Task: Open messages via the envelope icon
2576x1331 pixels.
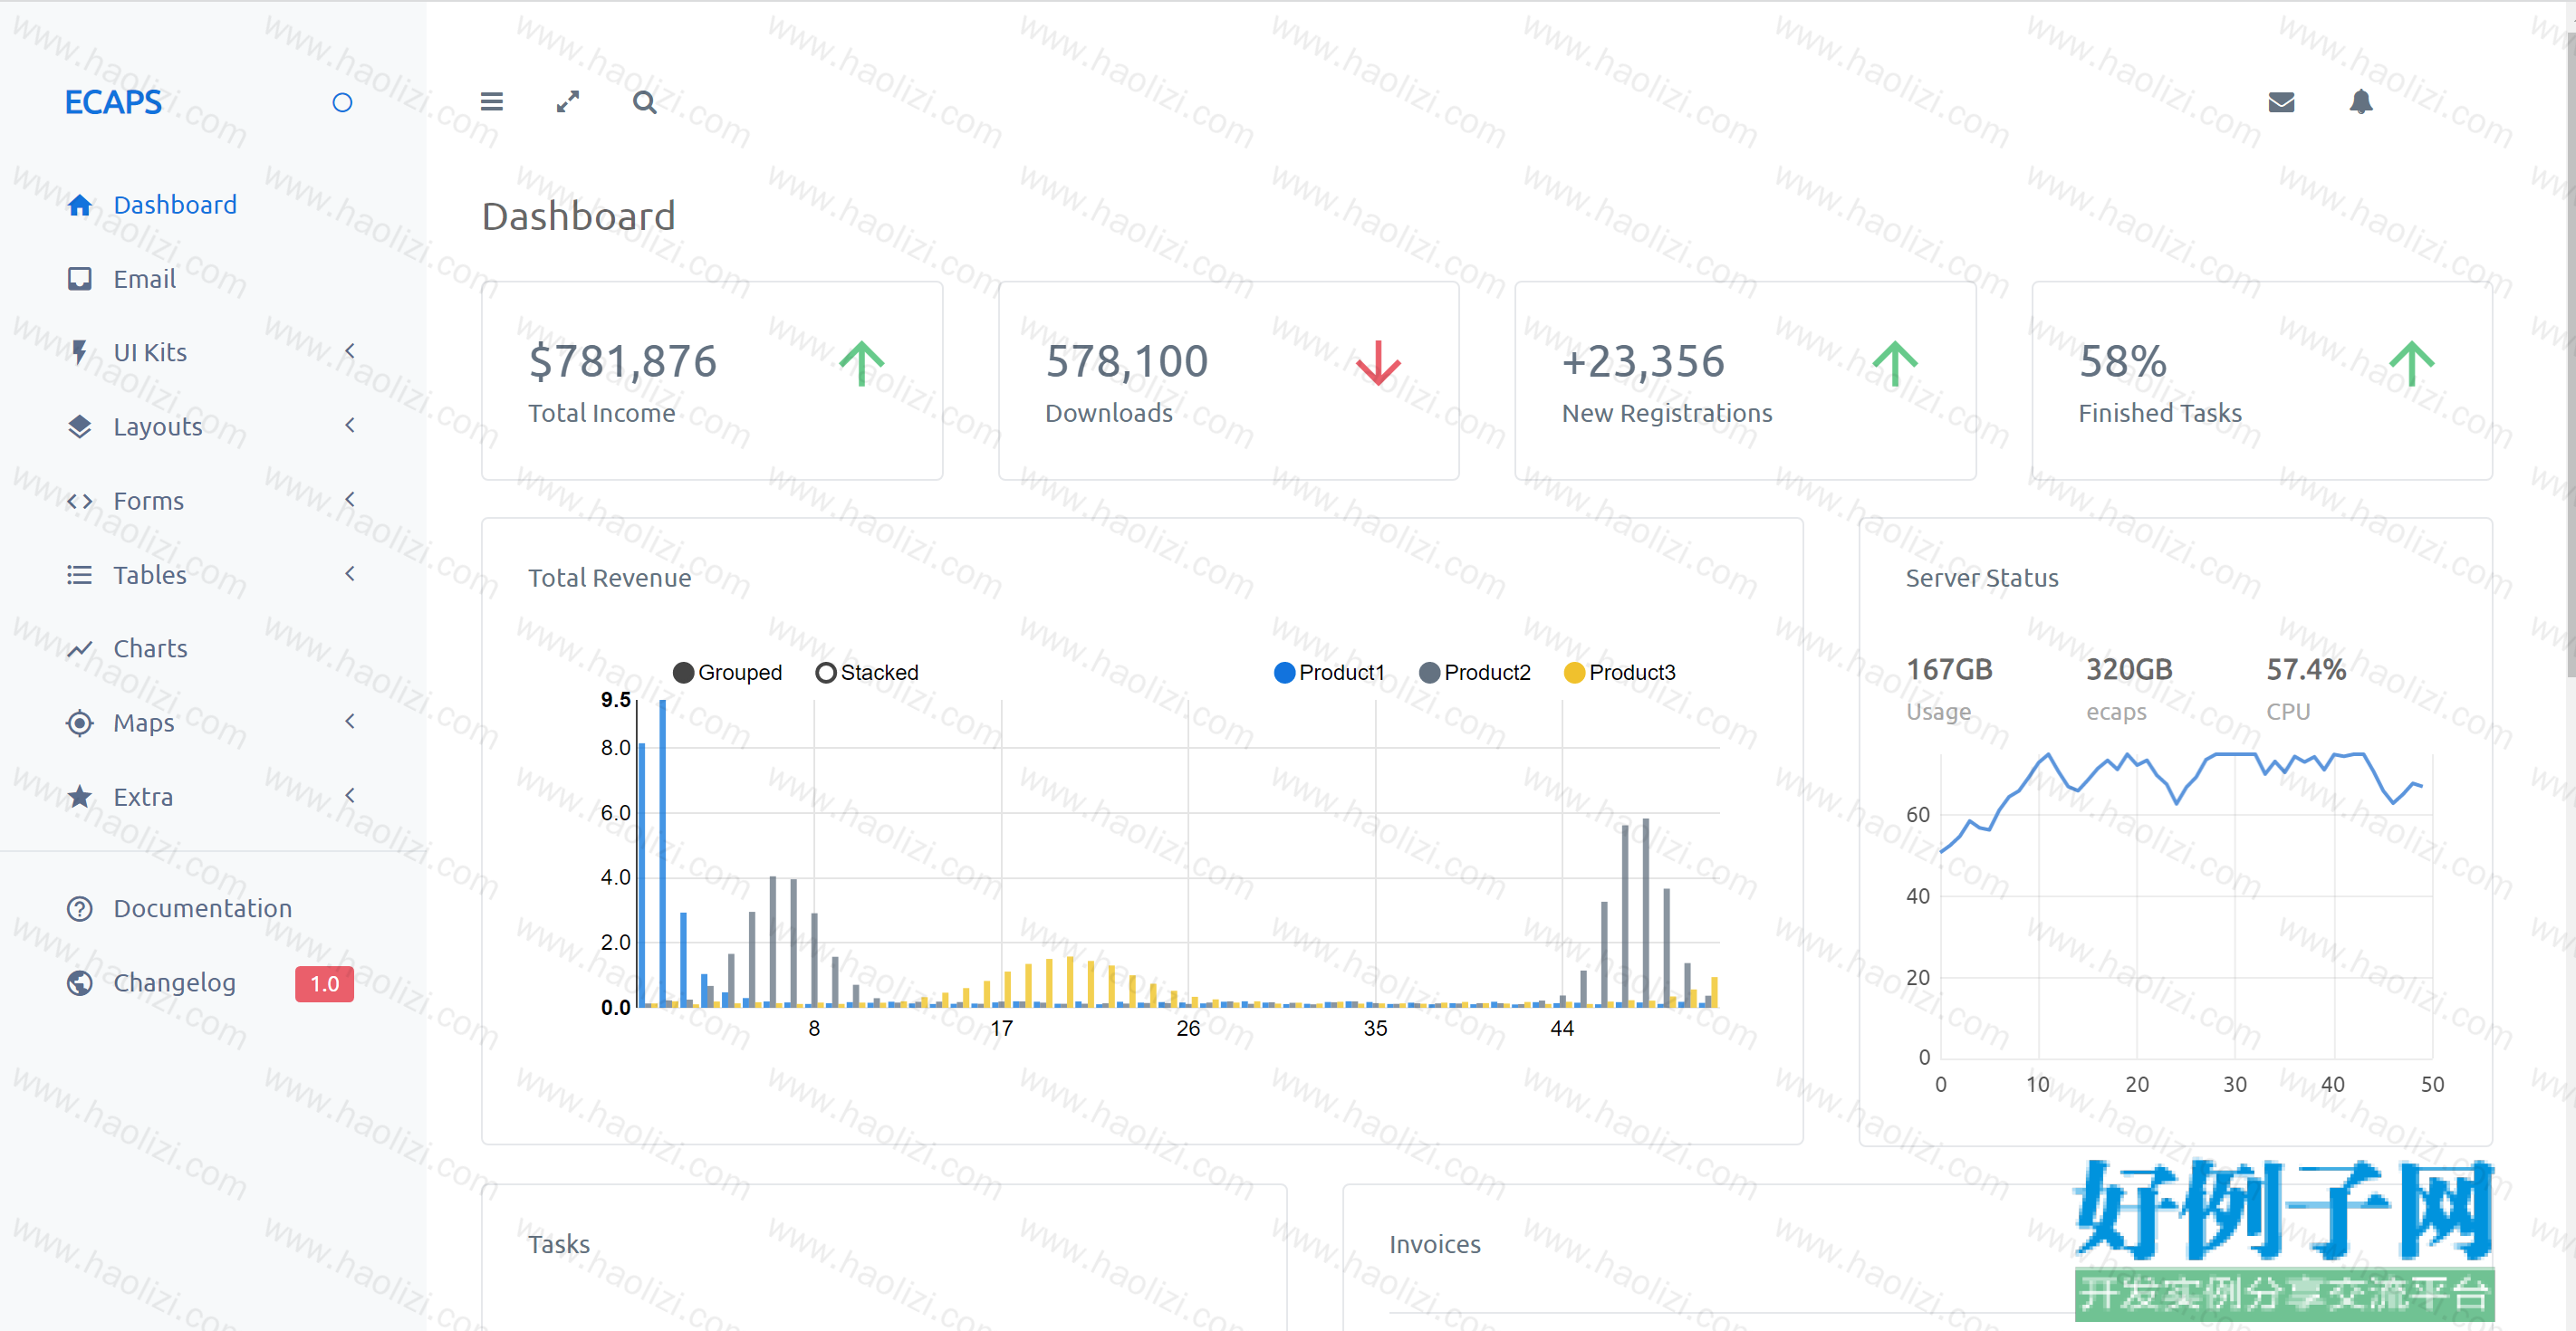Action: (x=2281, y=102)
